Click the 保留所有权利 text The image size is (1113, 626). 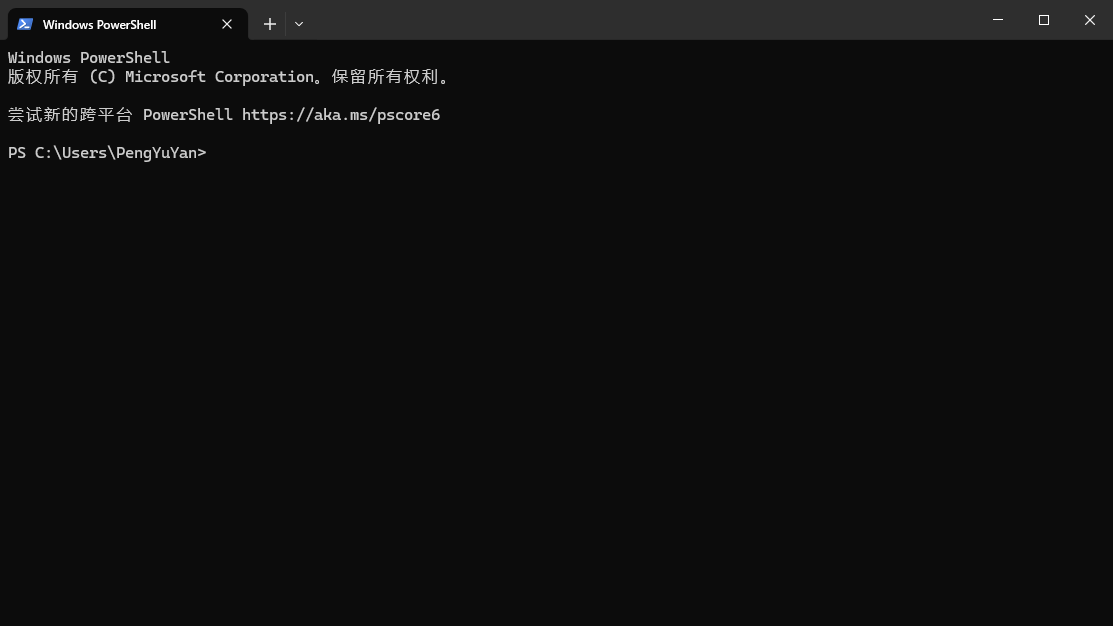tap(386, 77)
